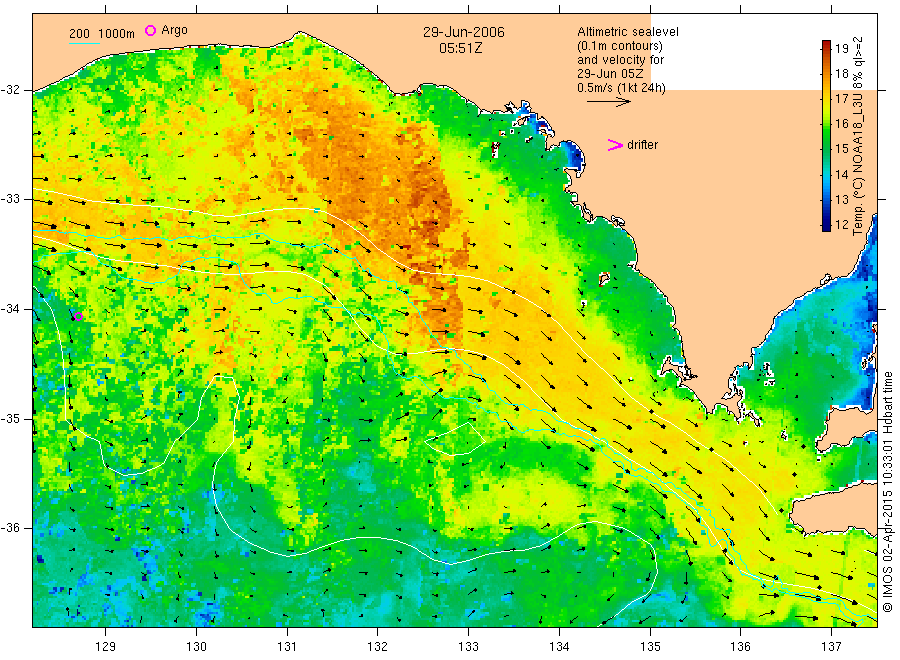This screenshot has height=660, width=900.
Task: Click the 134 longitude axis label
Action: point(559,646)
